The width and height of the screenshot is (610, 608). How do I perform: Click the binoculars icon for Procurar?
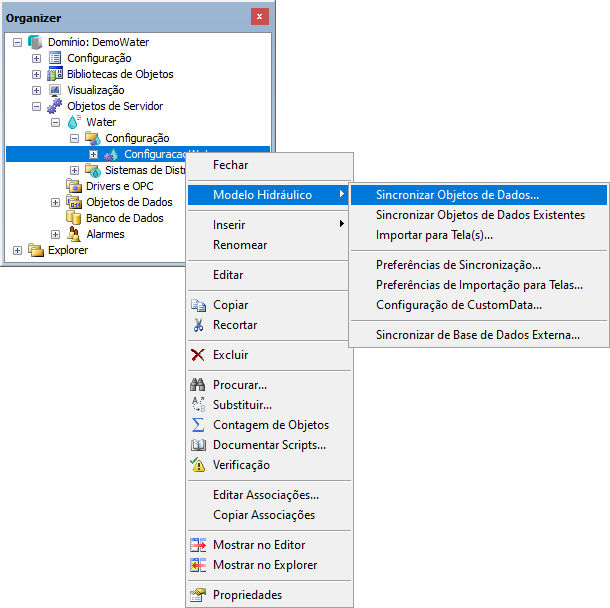tap(198, 385)
